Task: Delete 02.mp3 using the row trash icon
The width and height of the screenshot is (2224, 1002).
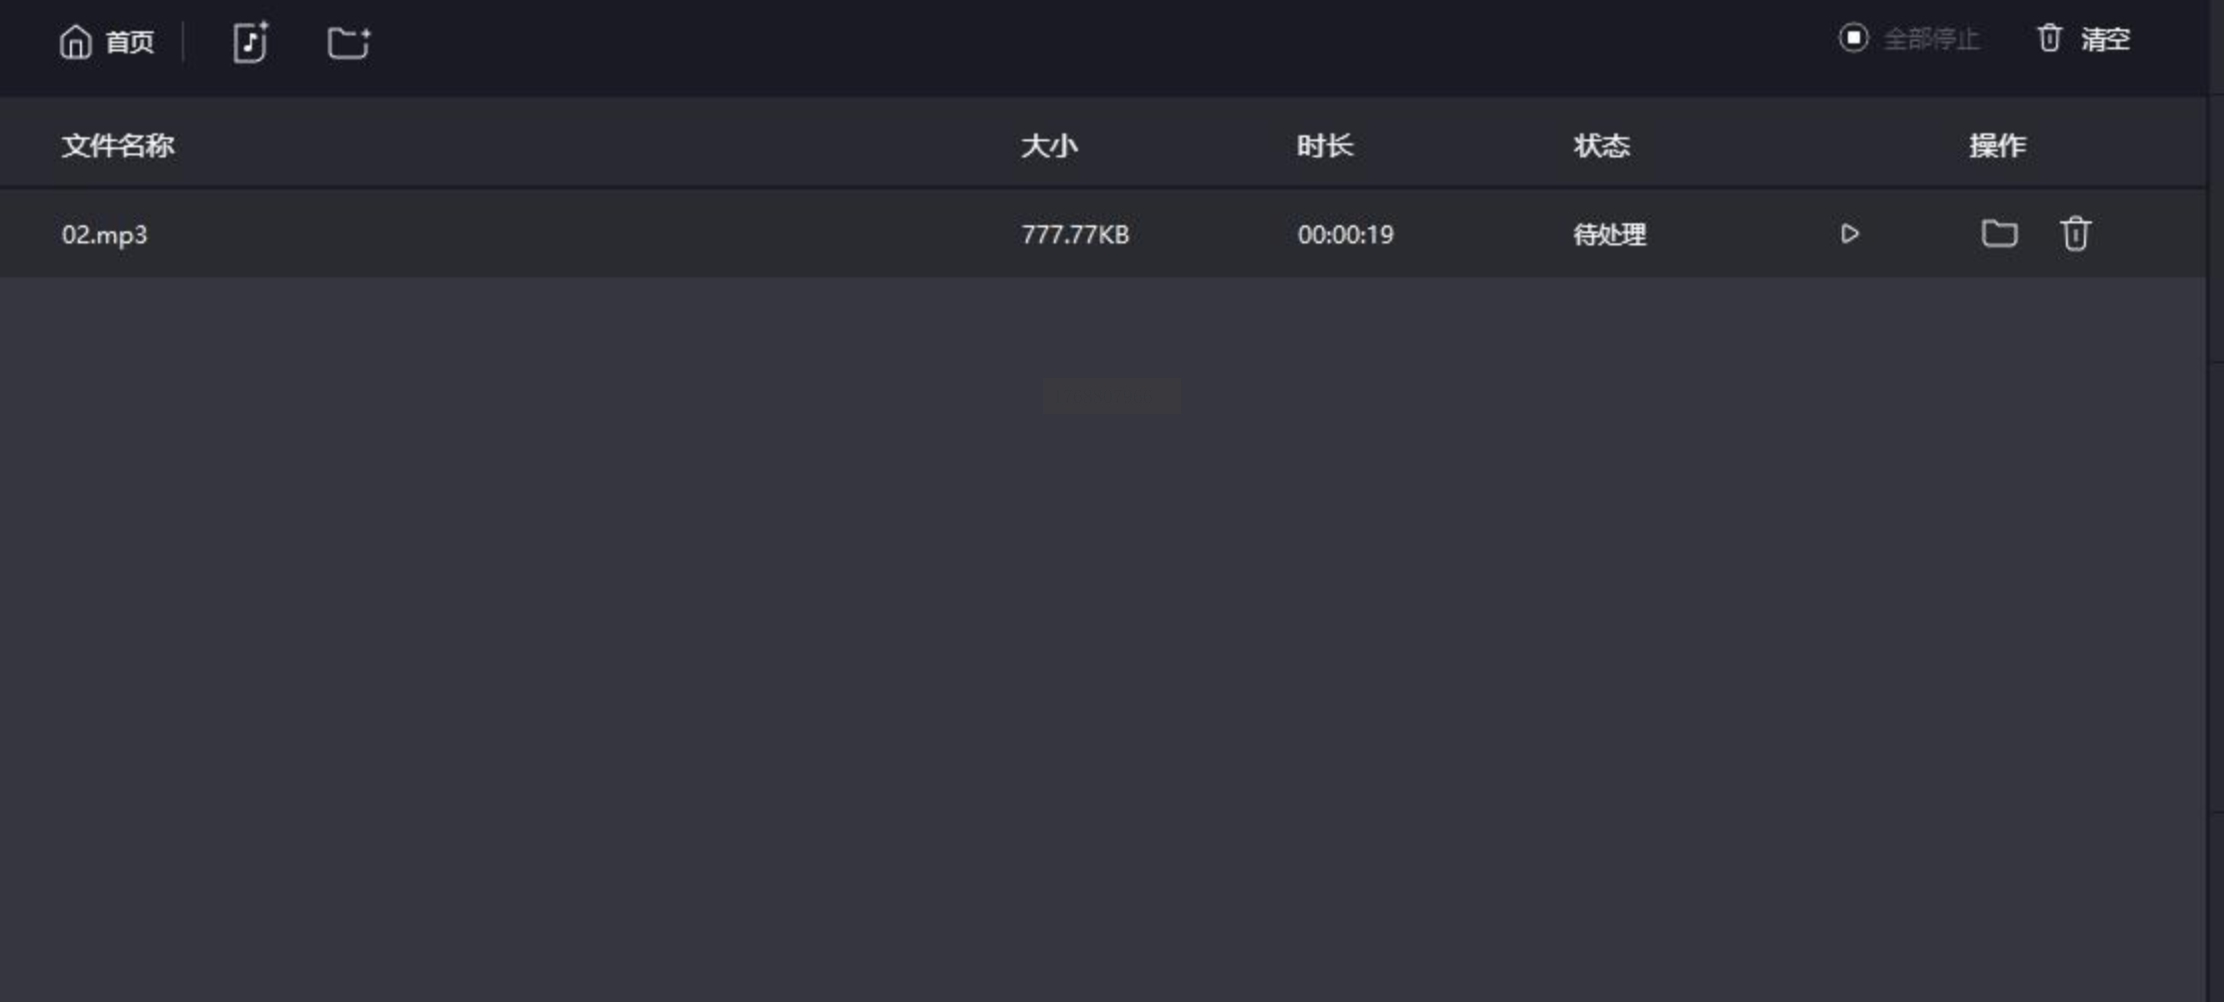Action: point(2075,234)
